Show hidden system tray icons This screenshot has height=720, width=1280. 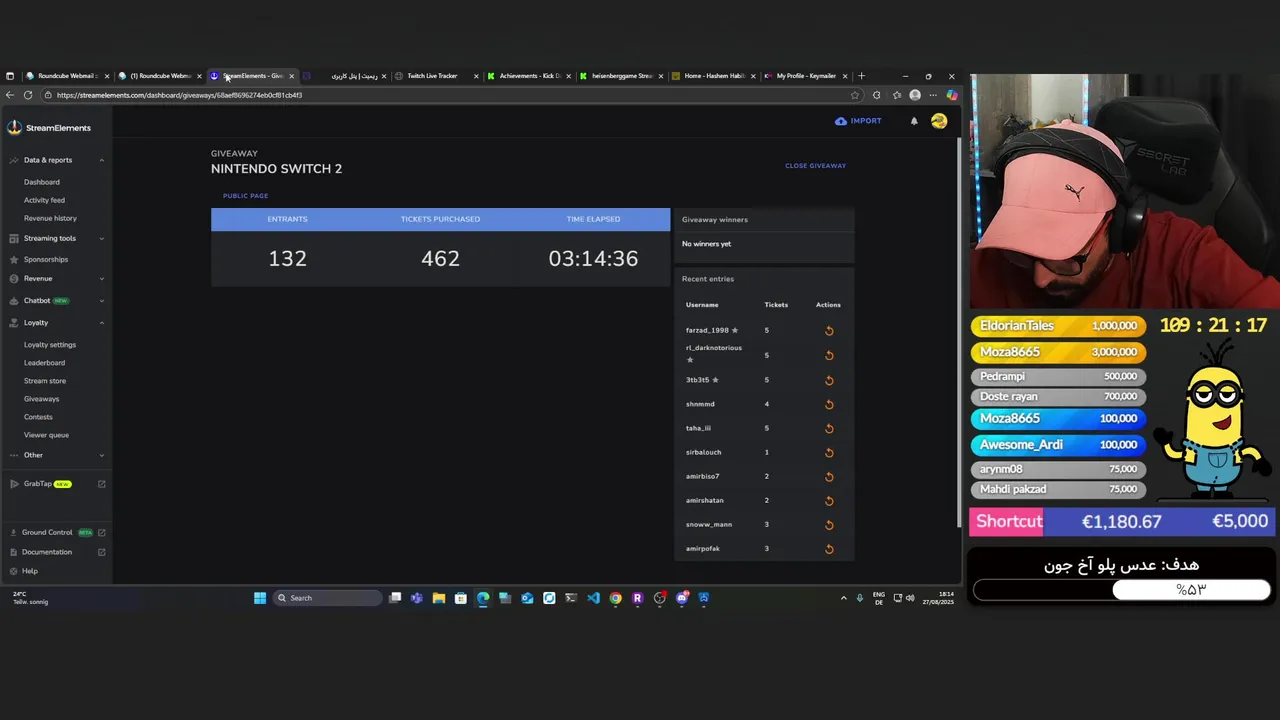point(843,598)
